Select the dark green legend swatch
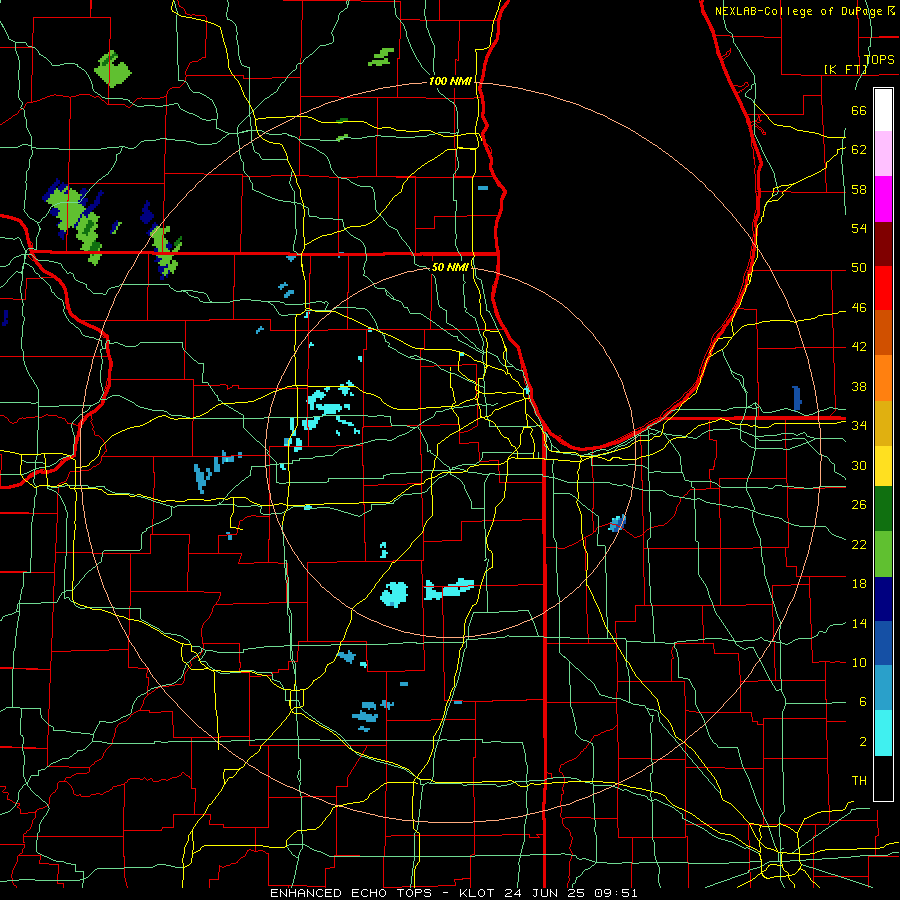The width and height of the screenshot is (900, 900). [x=883, y=509]
